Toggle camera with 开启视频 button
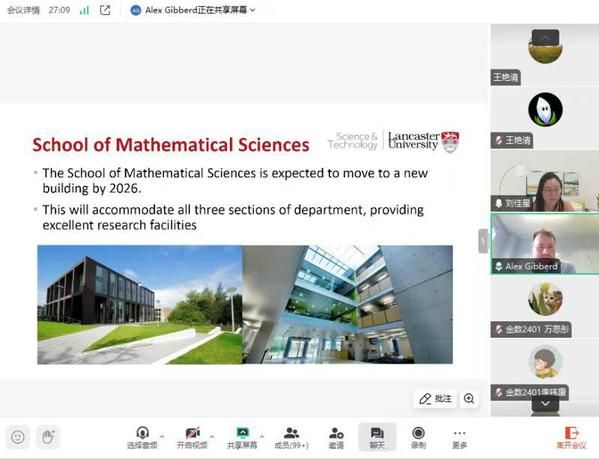The width and height of the screenshot is (599, 459). coord(192,437)
